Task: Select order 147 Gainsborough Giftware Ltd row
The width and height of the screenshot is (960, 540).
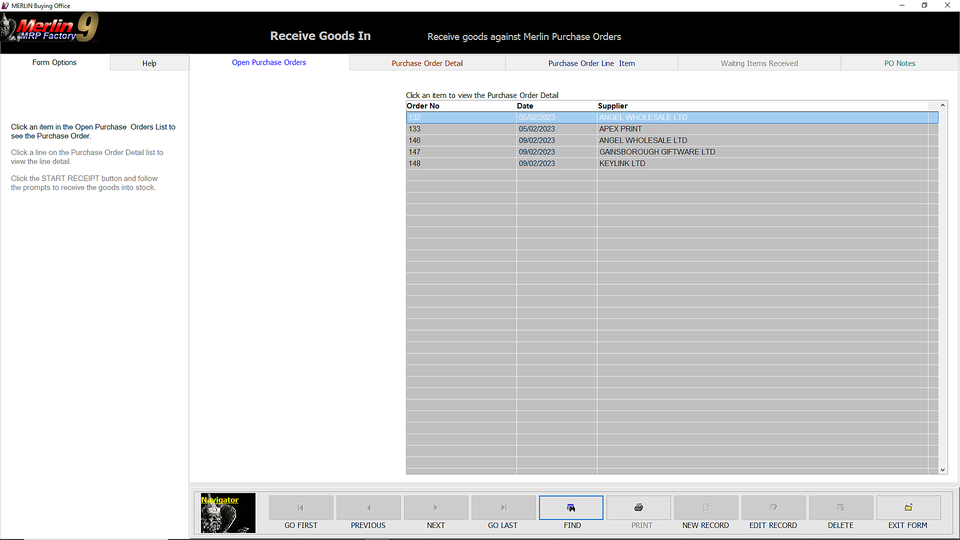Action: (x=660, y=152)
